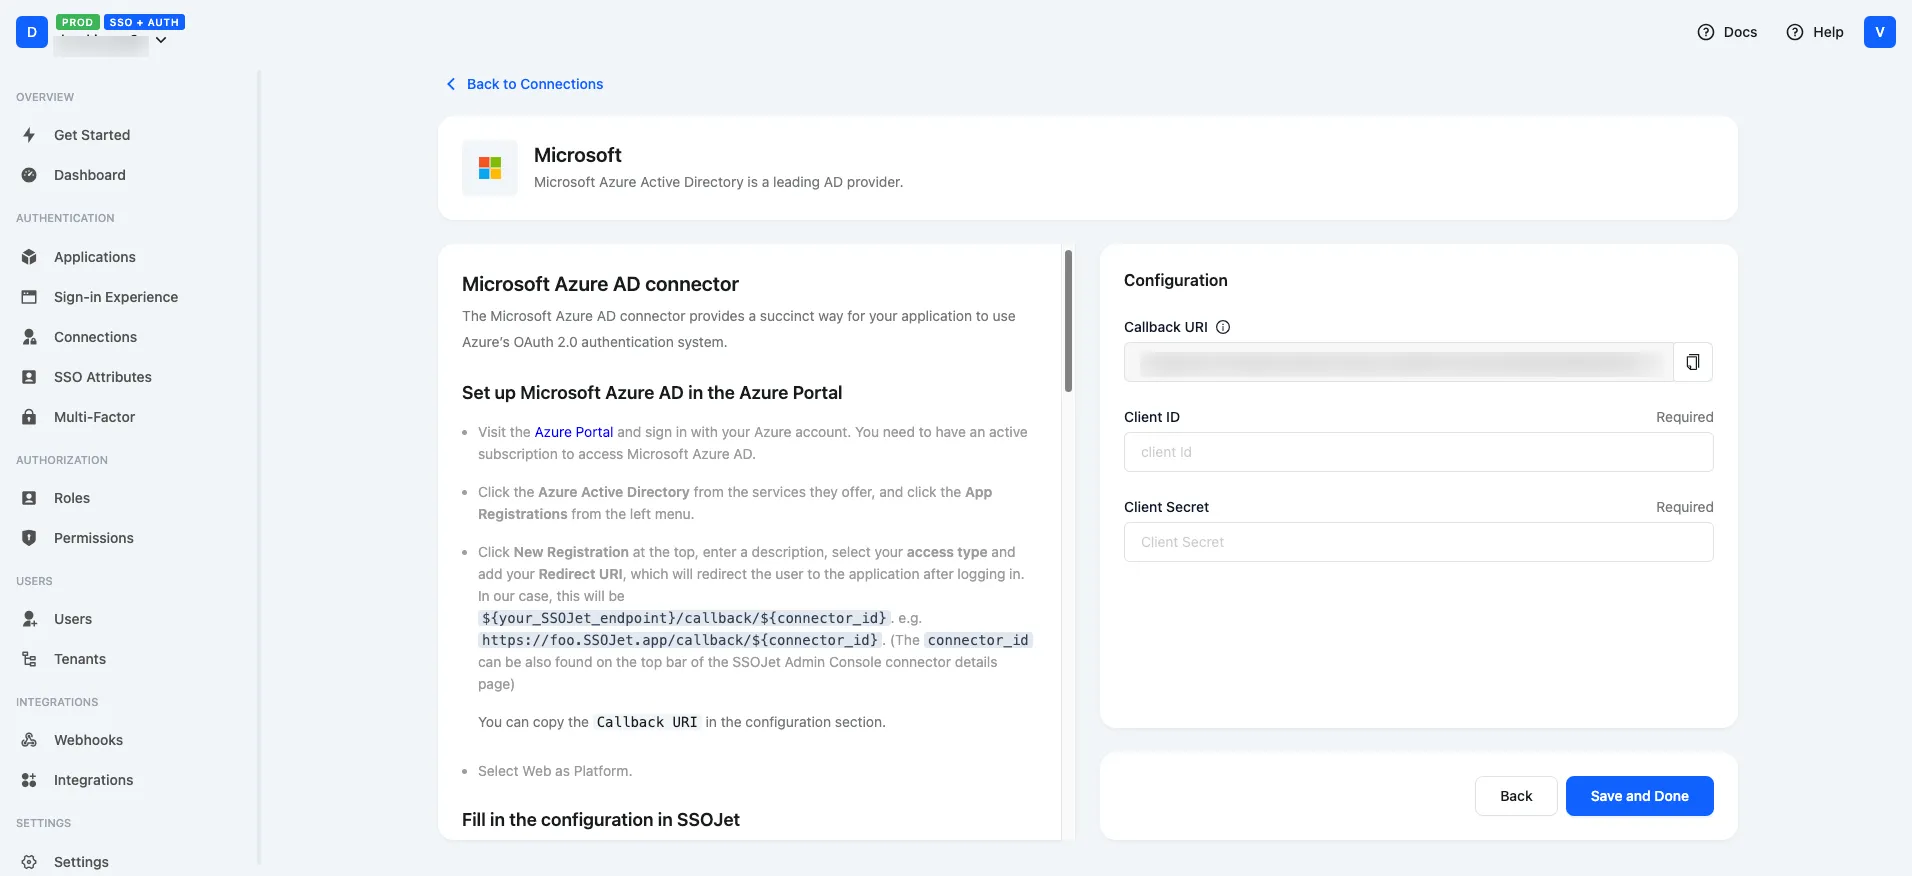
Task: Open the Azure Portal link
Action: [574, 432]
